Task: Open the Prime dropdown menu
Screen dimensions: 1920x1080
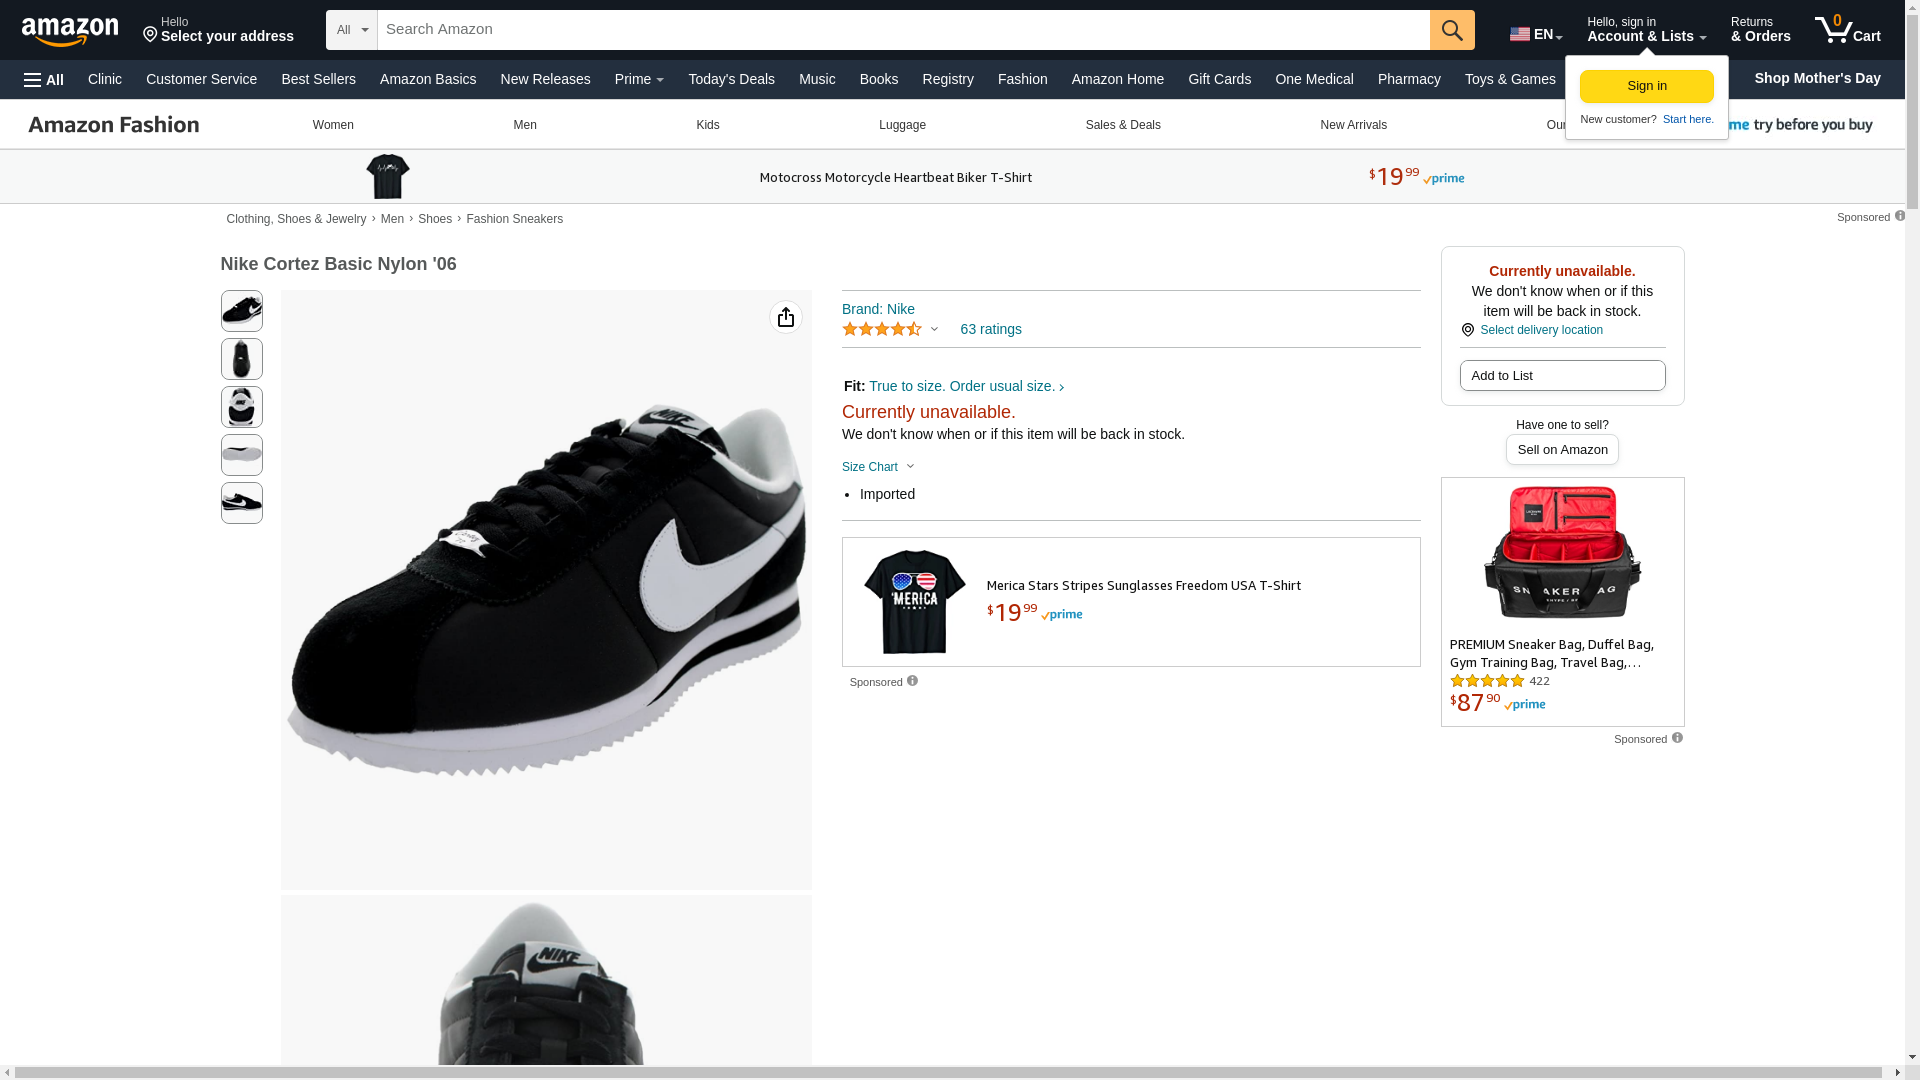Action: (638, 79)
